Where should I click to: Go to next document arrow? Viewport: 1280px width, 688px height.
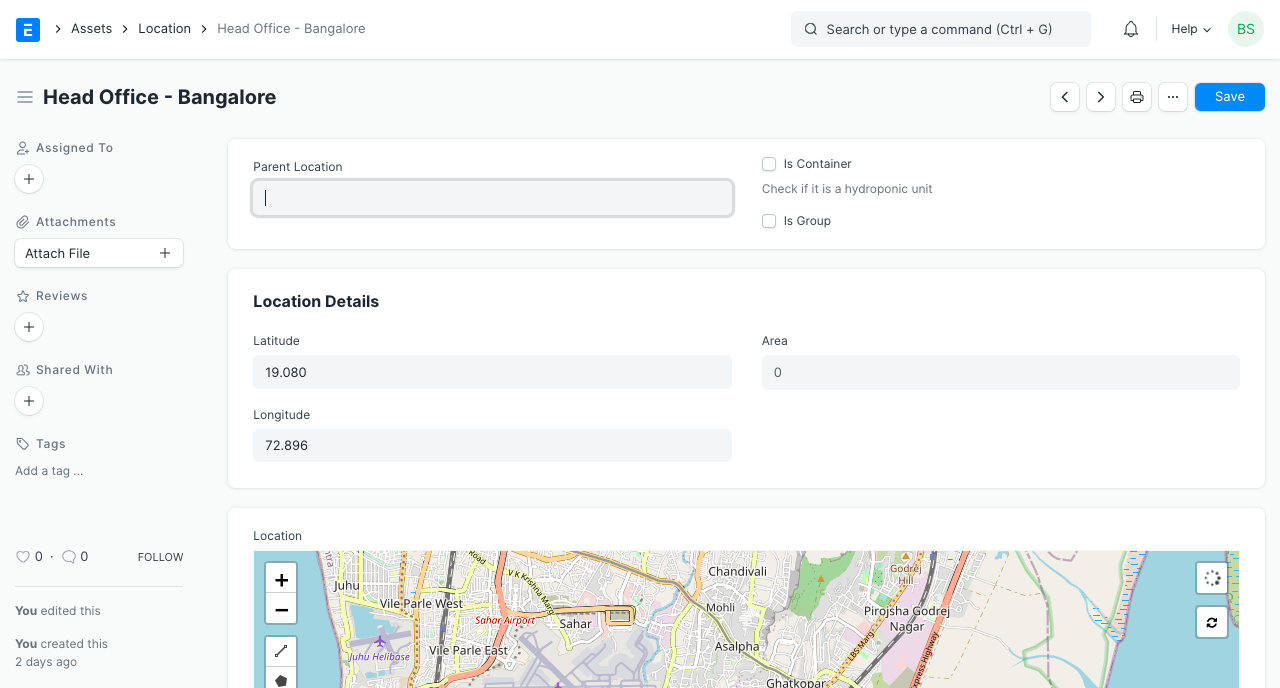(1101, 97)
